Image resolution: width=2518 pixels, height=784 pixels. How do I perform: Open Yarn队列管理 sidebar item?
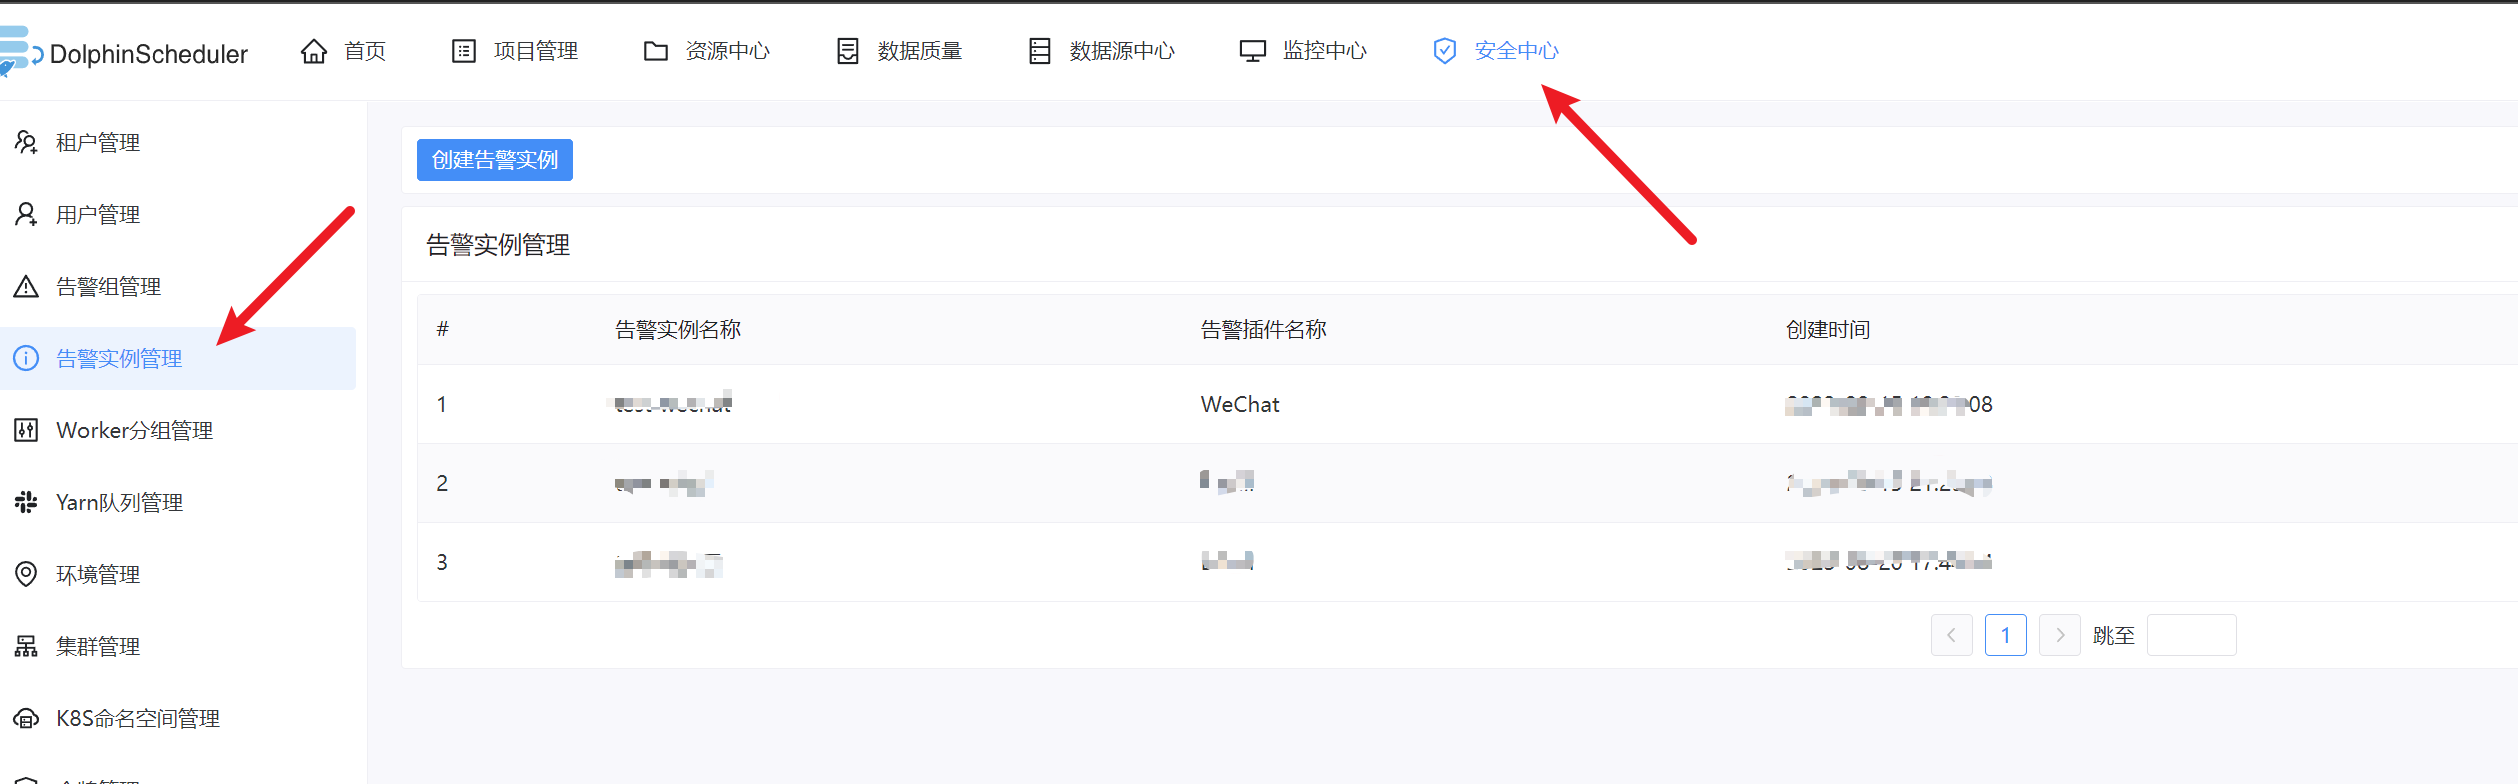coord(120,503)
